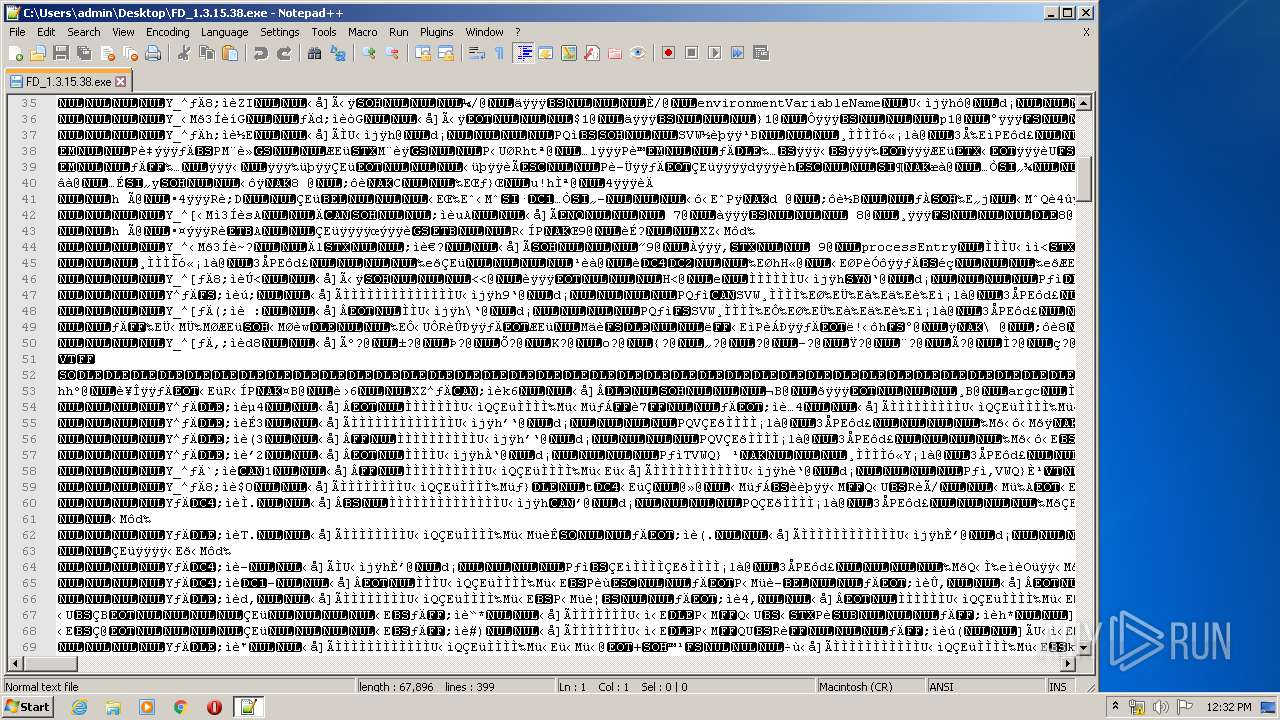Open the Window menu
1280x720 pixels.
[485, 32]
